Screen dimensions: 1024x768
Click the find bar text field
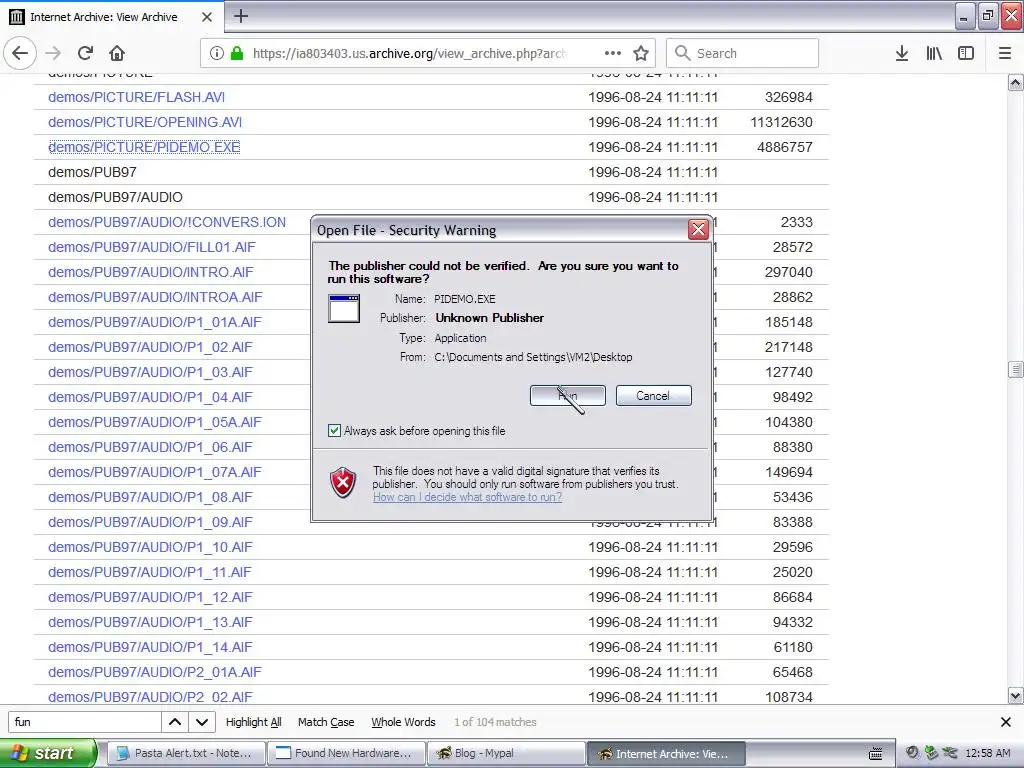pyautogui.click(x=85, y=722)
